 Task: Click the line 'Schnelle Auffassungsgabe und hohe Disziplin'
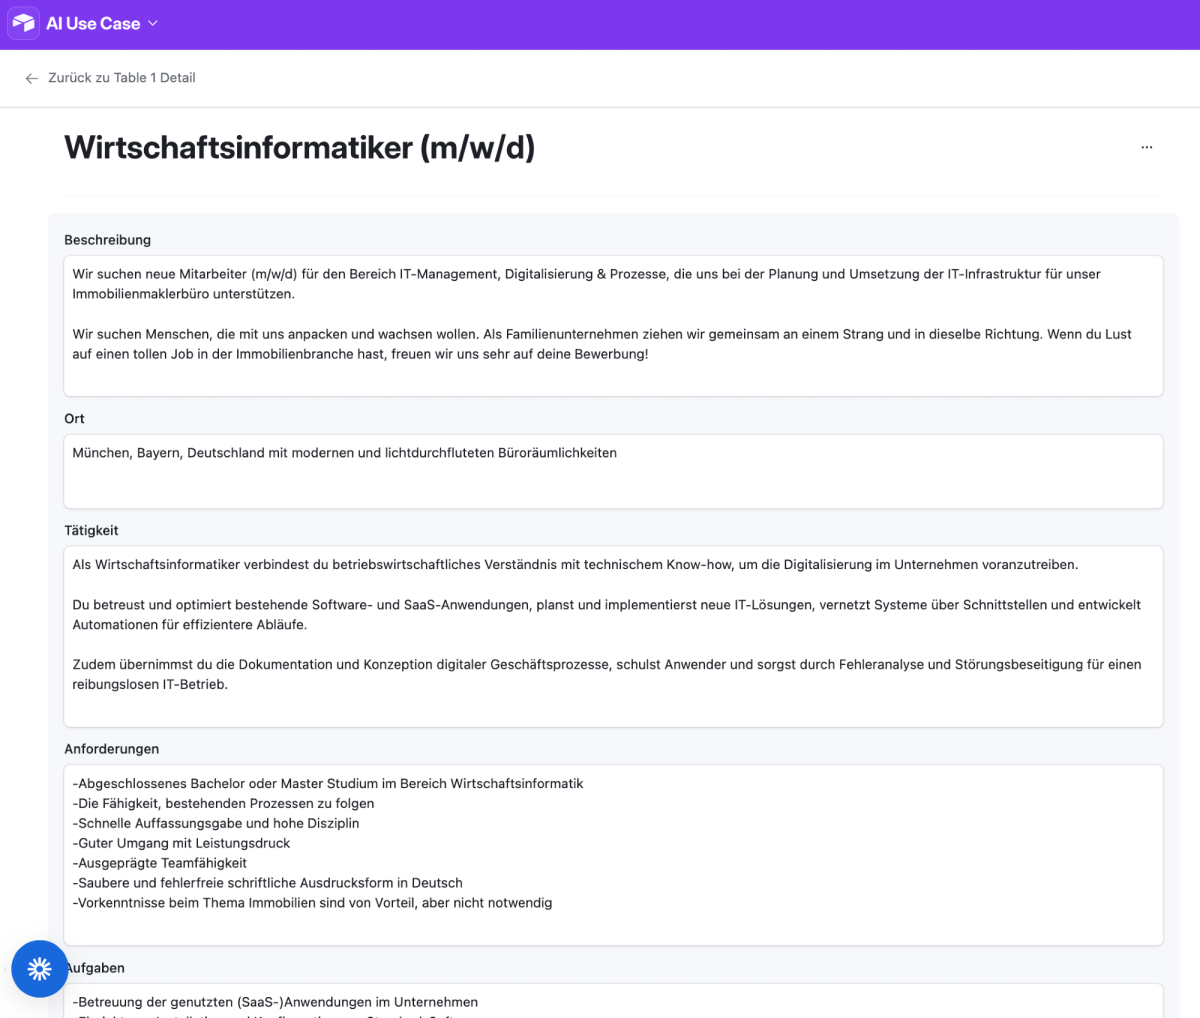[x=216, y=823]
